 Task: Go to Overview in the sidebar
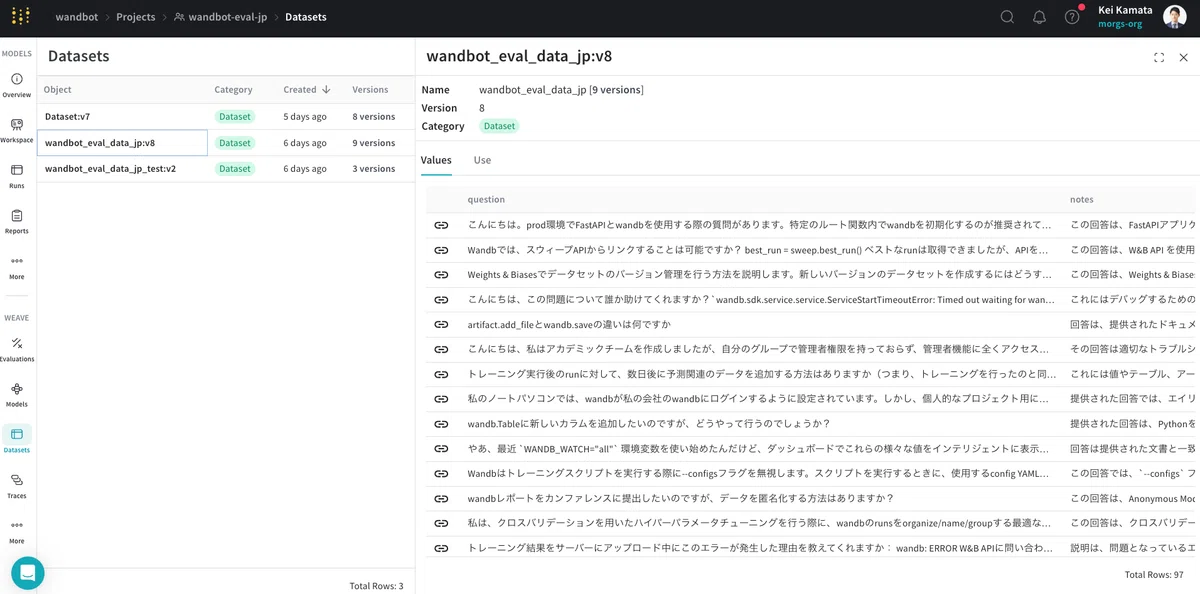pos(17,85)
